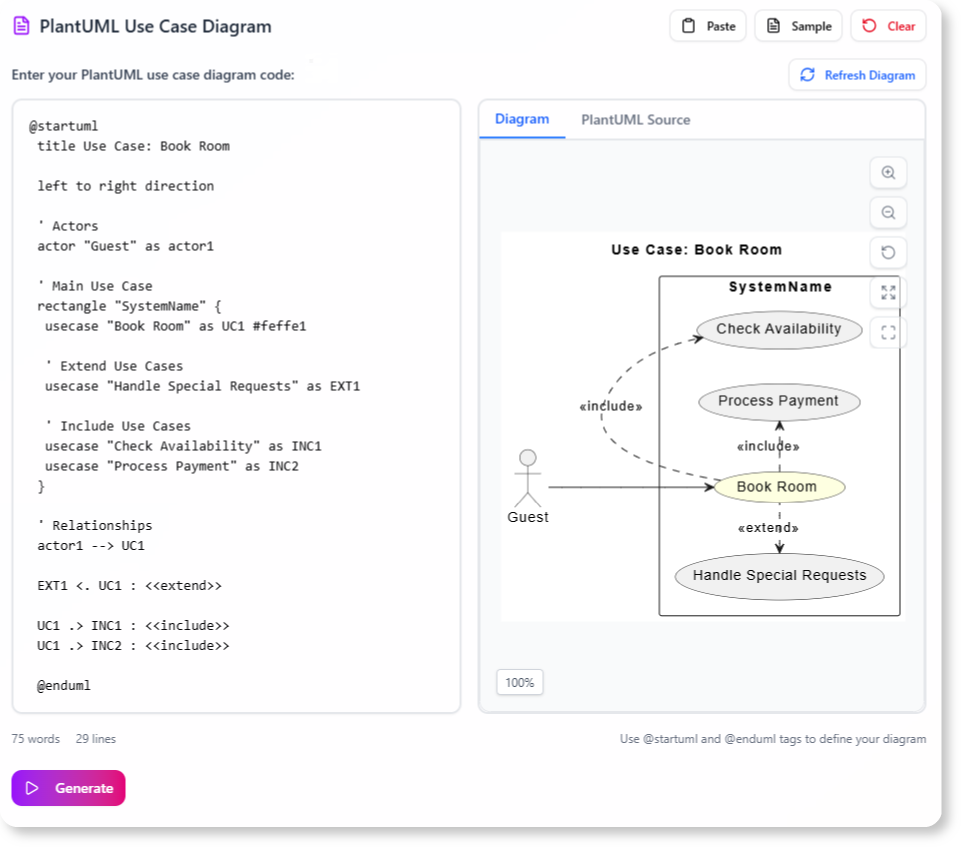Screen dimensions: 961x848
Task: Click the reset view icon below zoom controls
Action: click(x=888, y=252)
